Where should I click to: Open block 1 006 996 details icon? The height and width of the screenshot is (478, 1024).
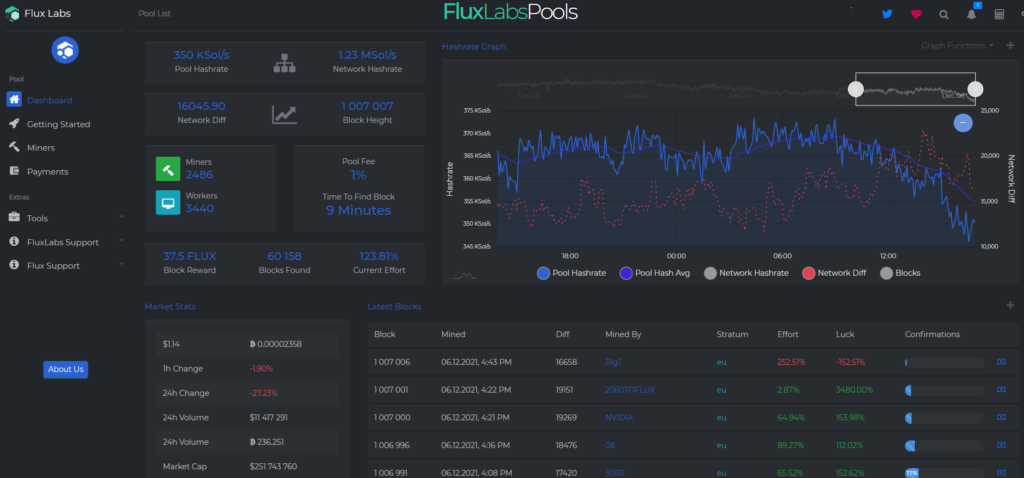pyautogui.click(x=1002, y=445)
